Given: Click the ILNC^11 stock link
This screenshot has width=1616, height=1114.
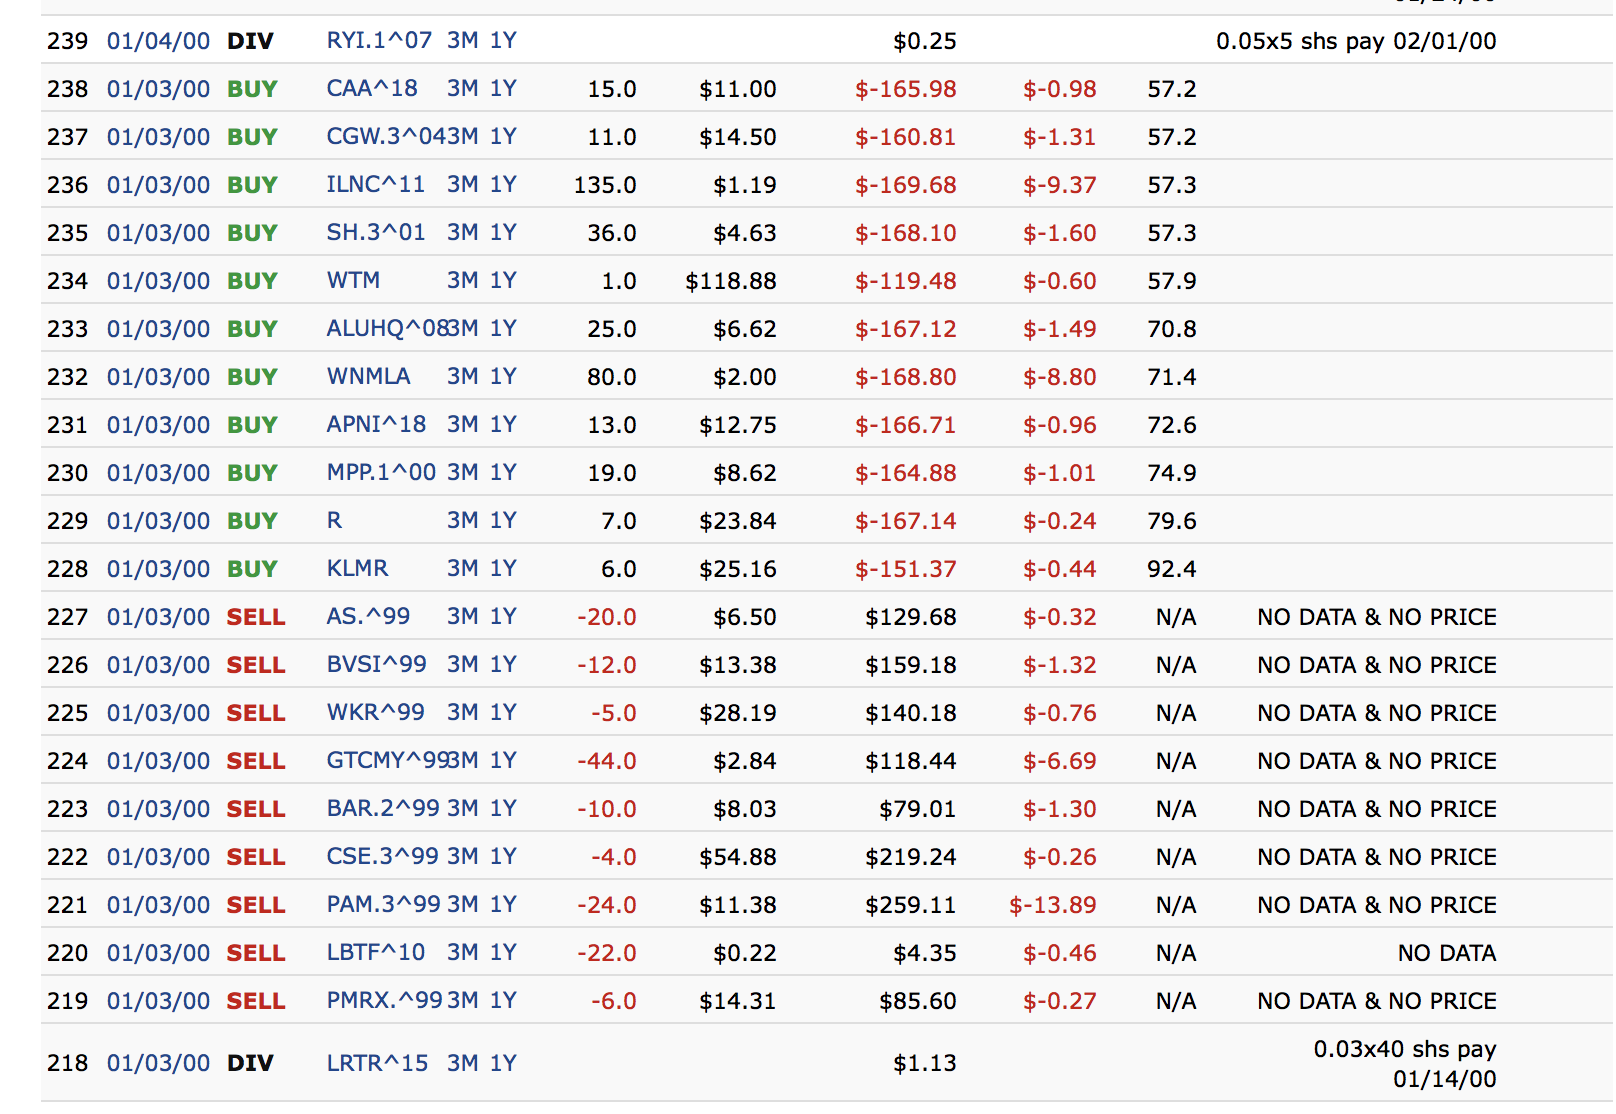Looking at the screenshot, I should [x=375, y=185].
